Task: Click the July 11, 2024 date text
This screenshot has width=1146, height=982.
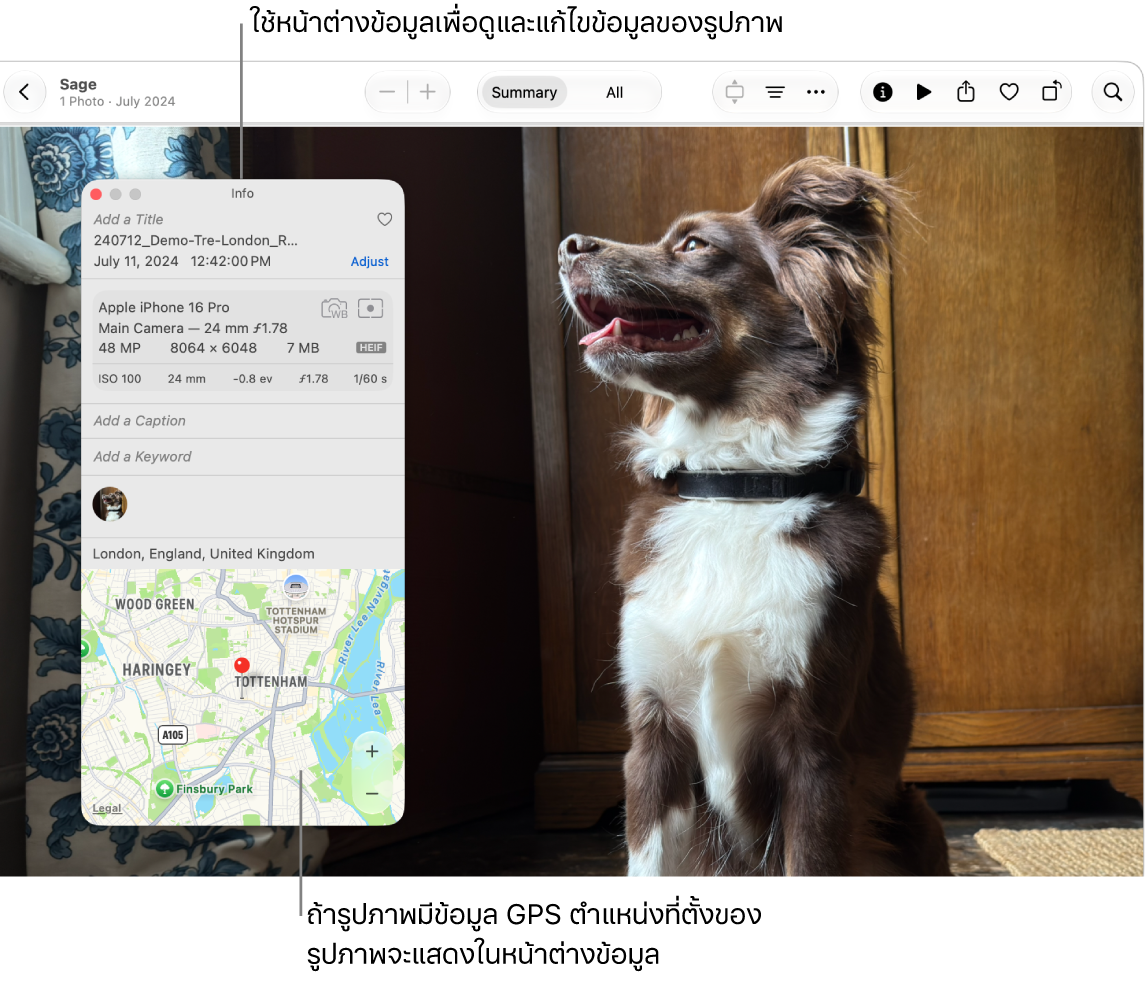Action: coord(136,262)
